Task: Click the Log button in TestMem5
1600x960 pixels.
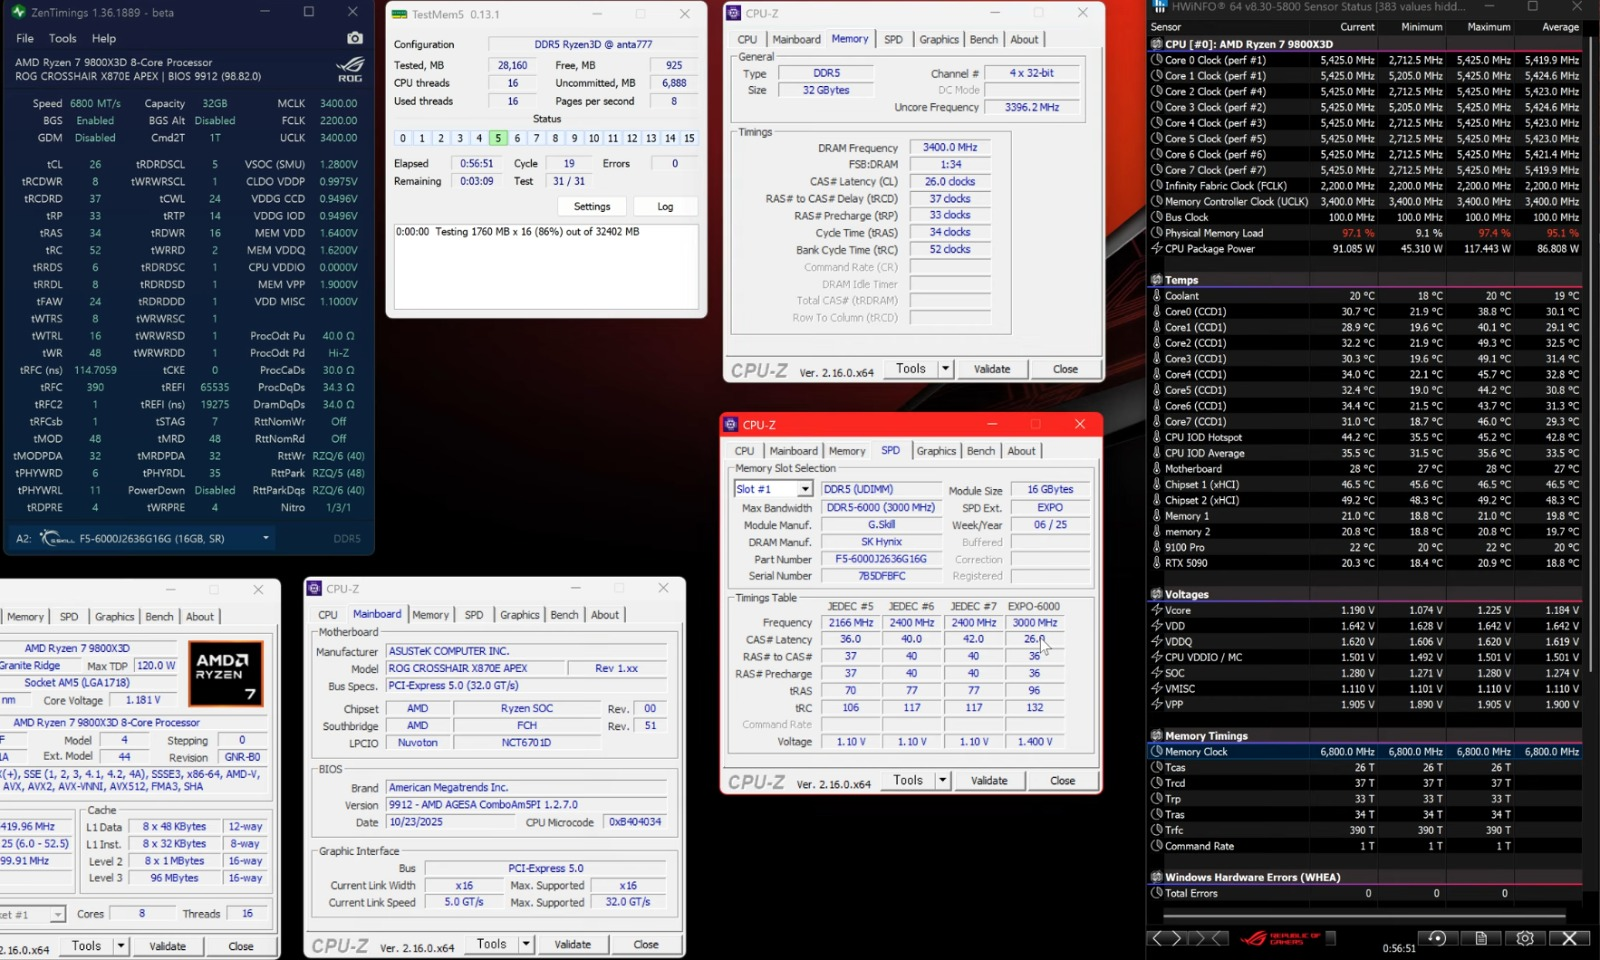Action: pos(665,206)
